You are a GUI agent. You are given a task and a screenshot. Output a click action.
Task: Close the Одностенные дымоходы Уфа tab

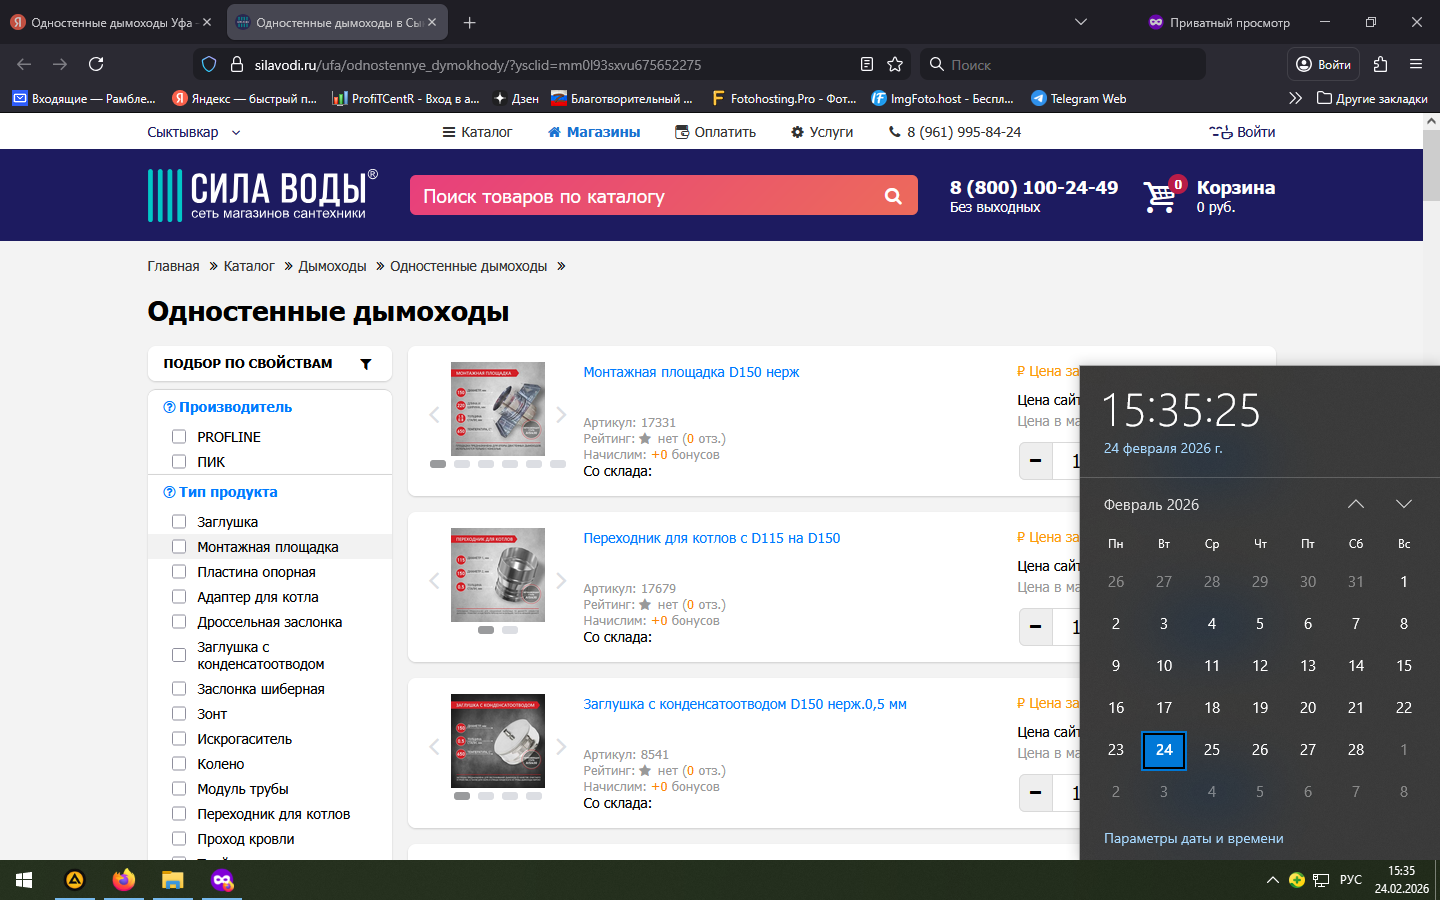pyautogui.click(x=207, y=22)
